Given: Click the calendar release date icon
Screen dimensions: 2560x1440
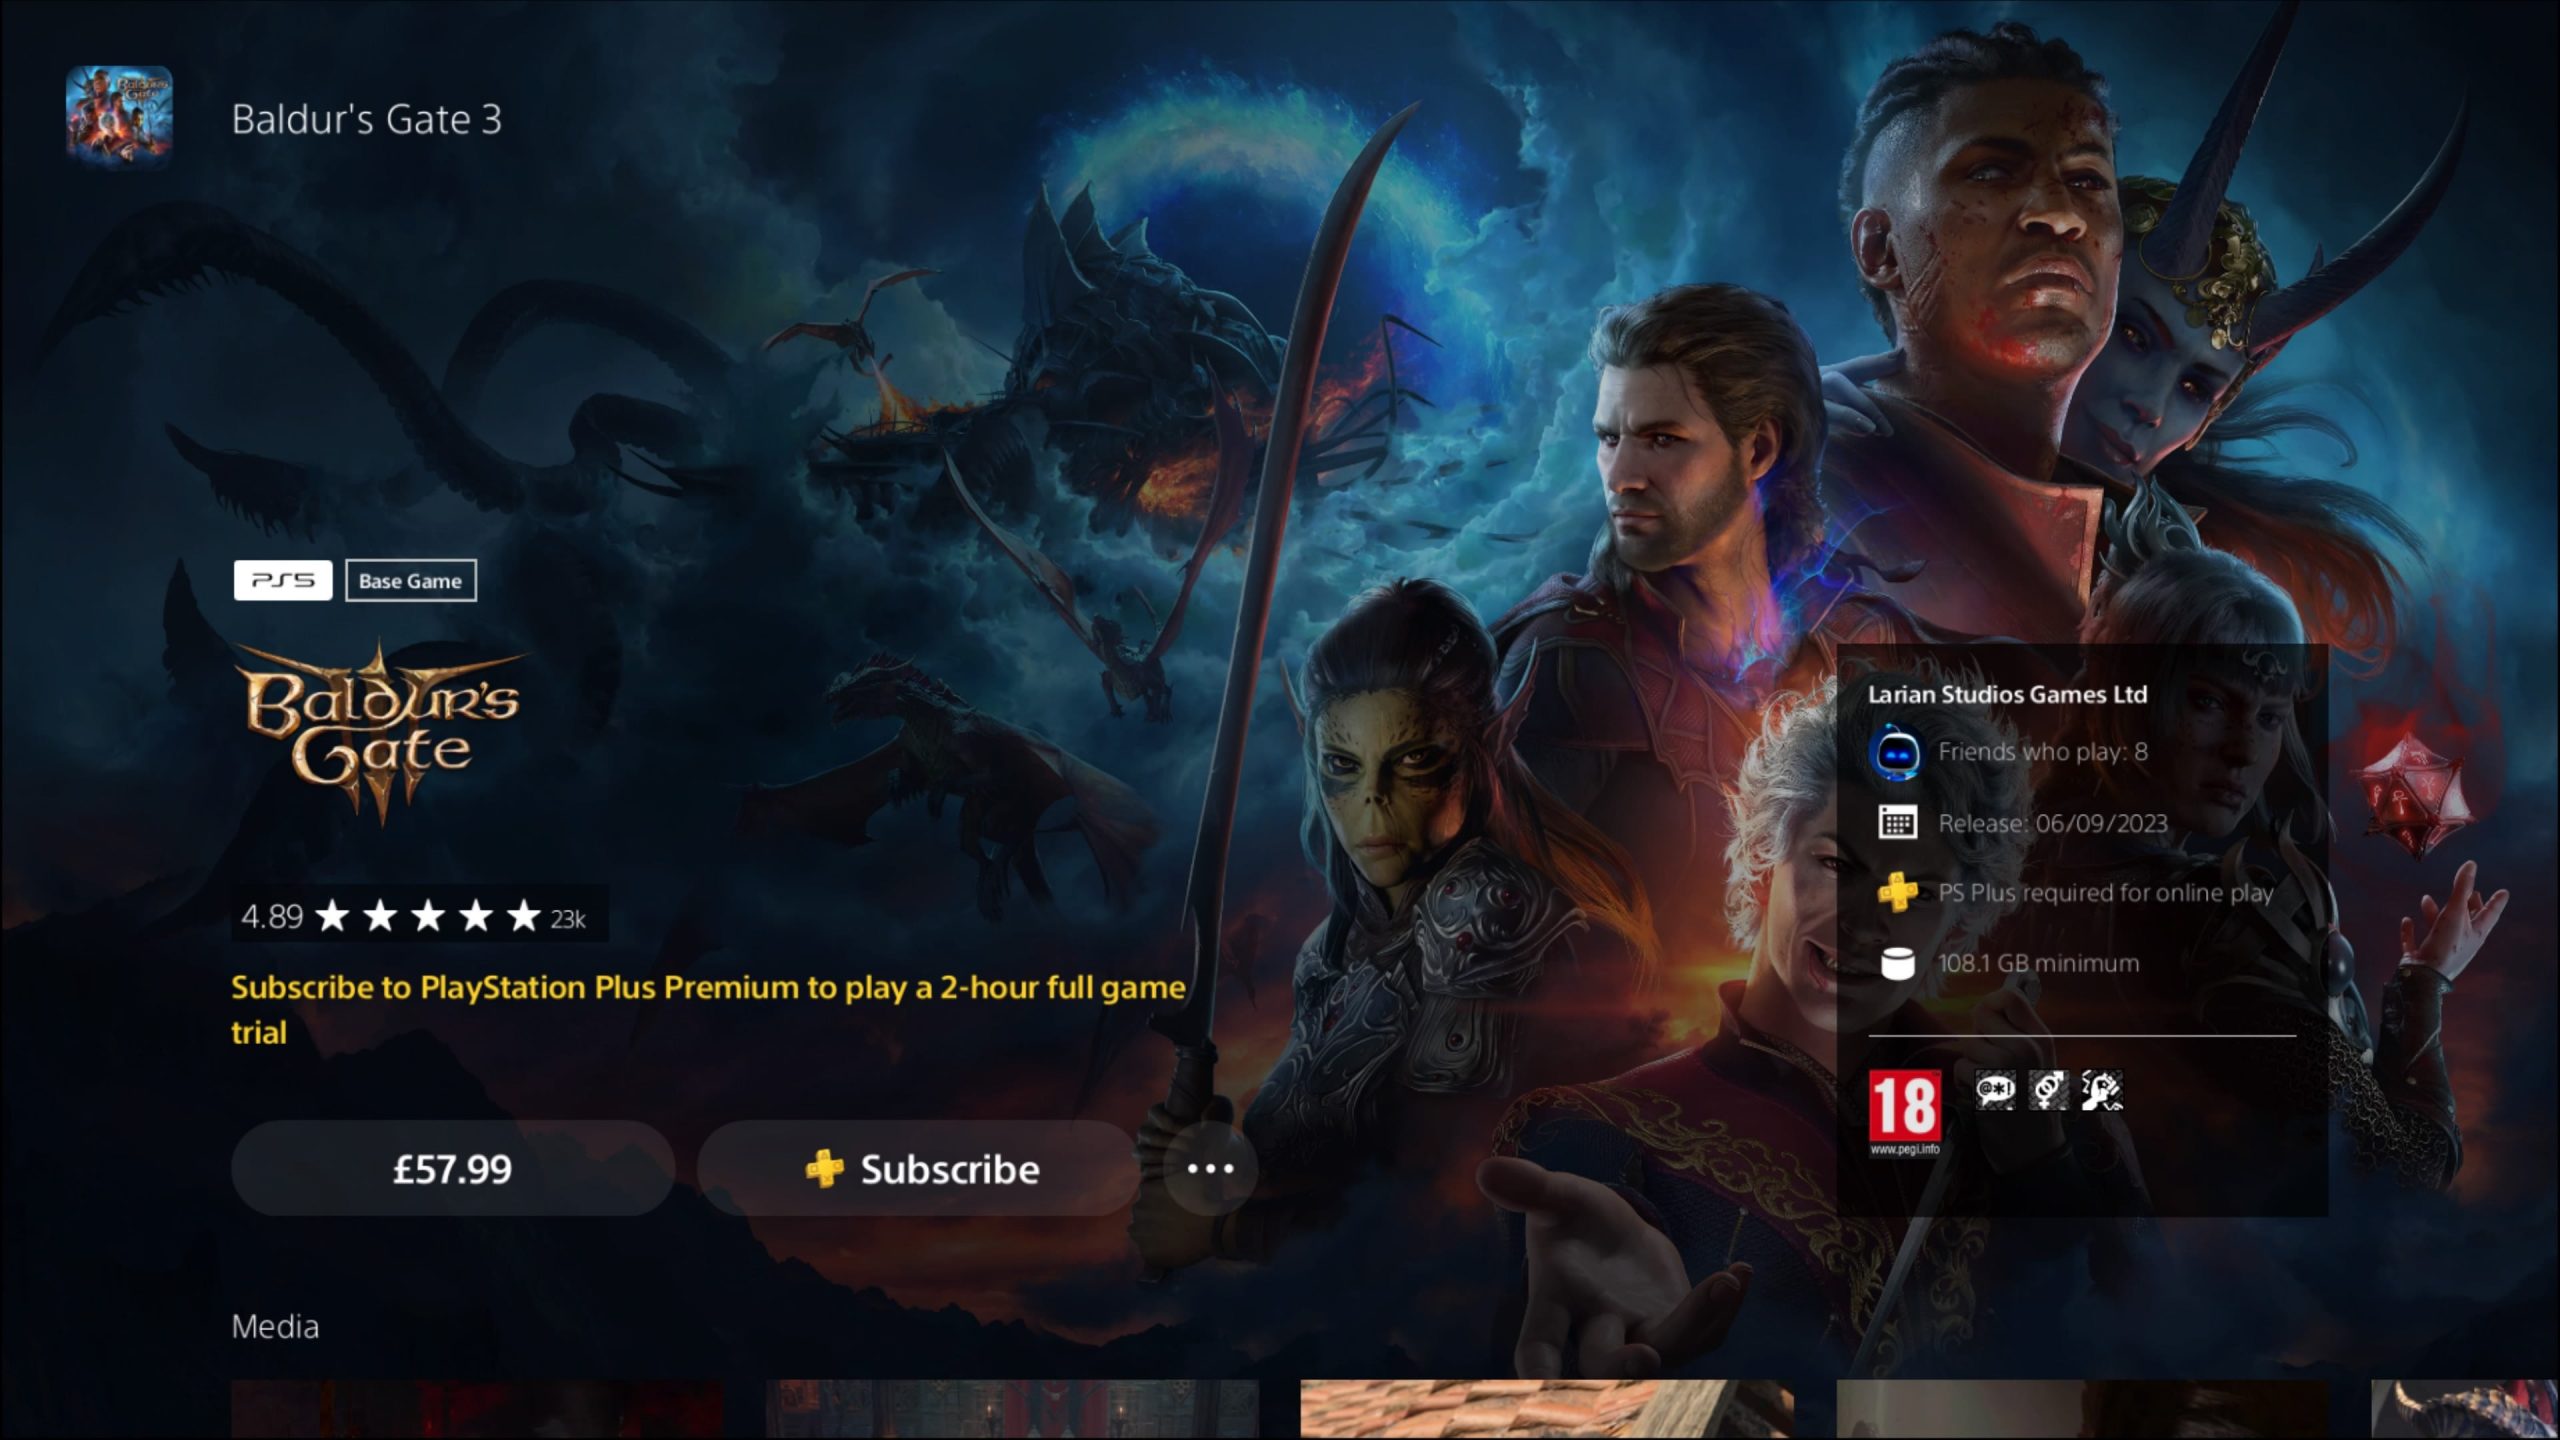Looking at the screenshot, I should point(1895,821).
